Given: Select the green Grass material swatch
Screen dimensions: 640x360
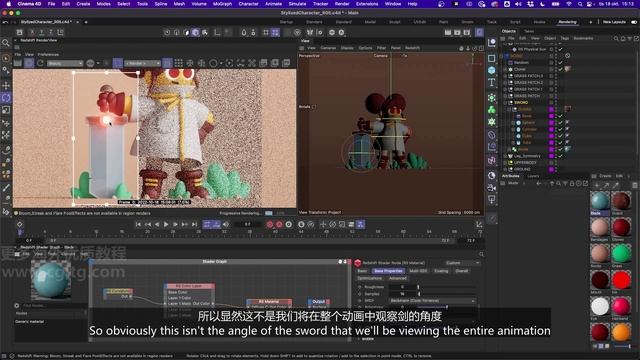Looking at the screenshot, I should [621, 253].
